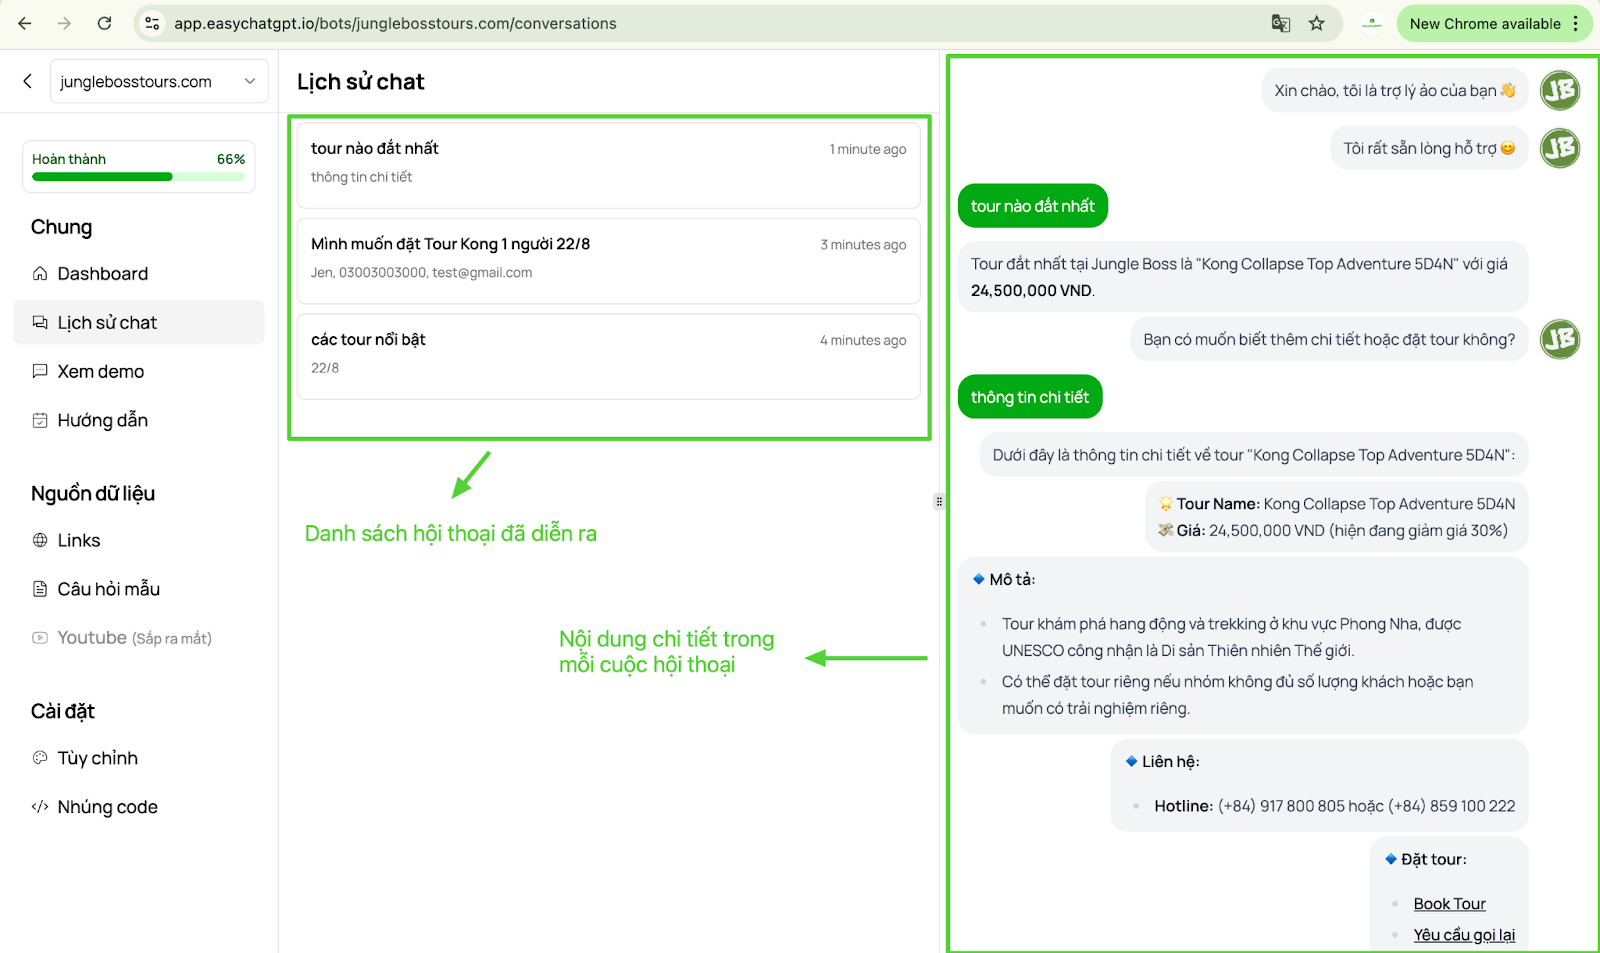Click the Yêu cầu gọi lại link
This screenshot has width=1600, height=953.
1464,935
